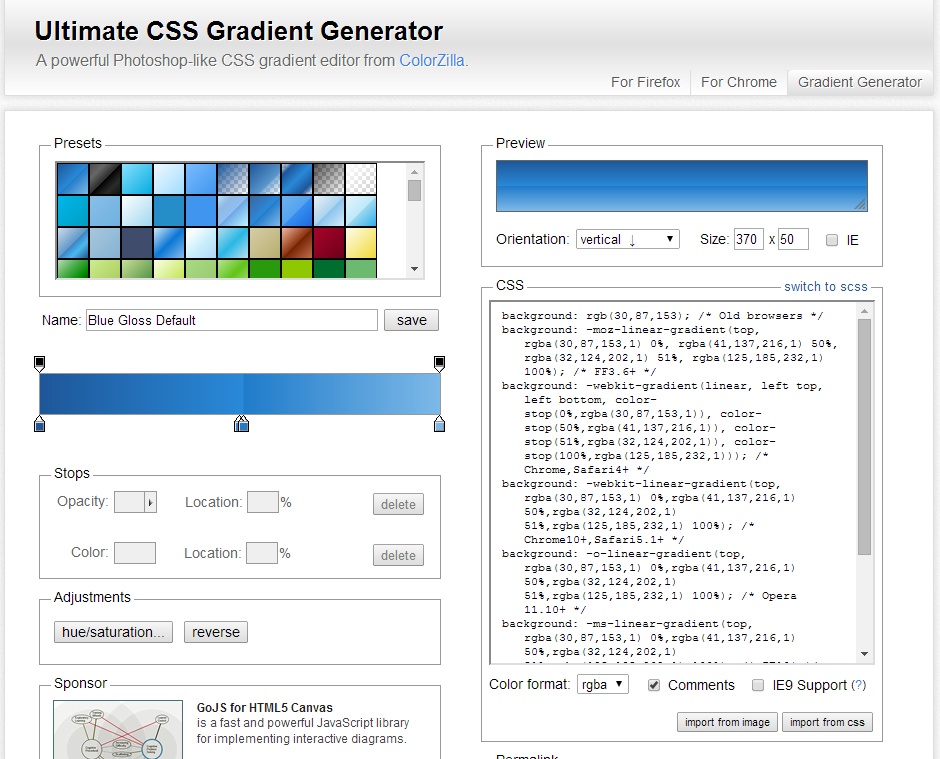Choose the black gloss preset swatch
Image resolution: width=940 pixels, height=759 pixels.
tap(105, 179)
